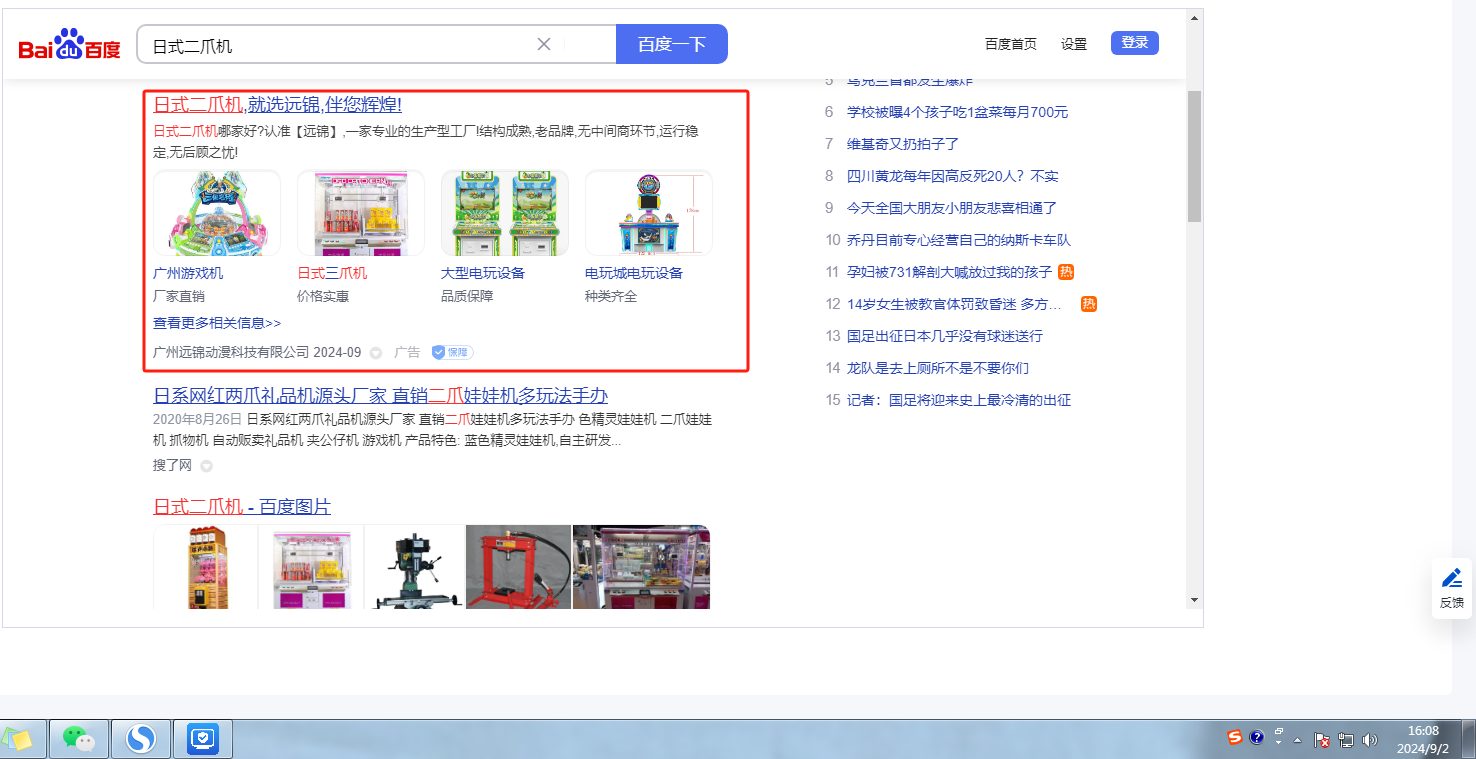Image resolution: width=1476 pixels, height=759 pixels.
Task: Open hot search 孕妇被731解剖大喊放过我的孩子
Action: tap(950, 272)
